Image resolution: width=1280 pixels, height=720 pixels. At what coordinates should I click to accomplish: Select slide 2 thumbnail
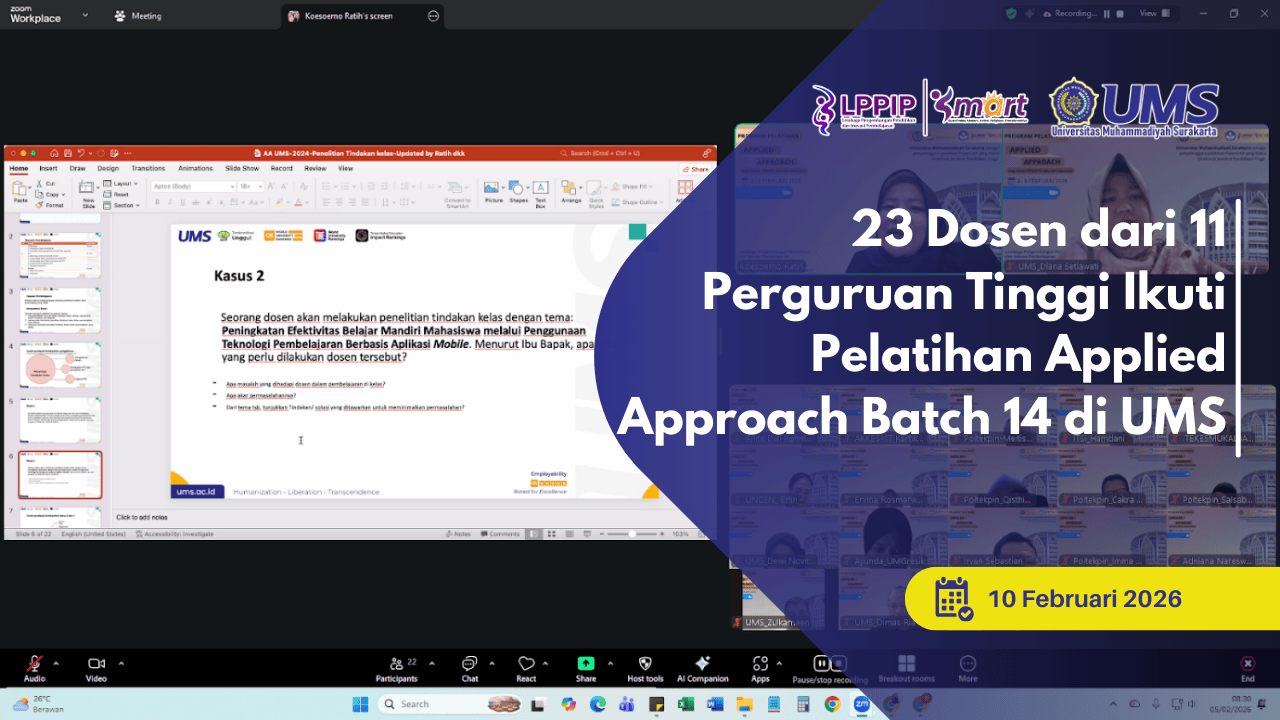[60, 255]
